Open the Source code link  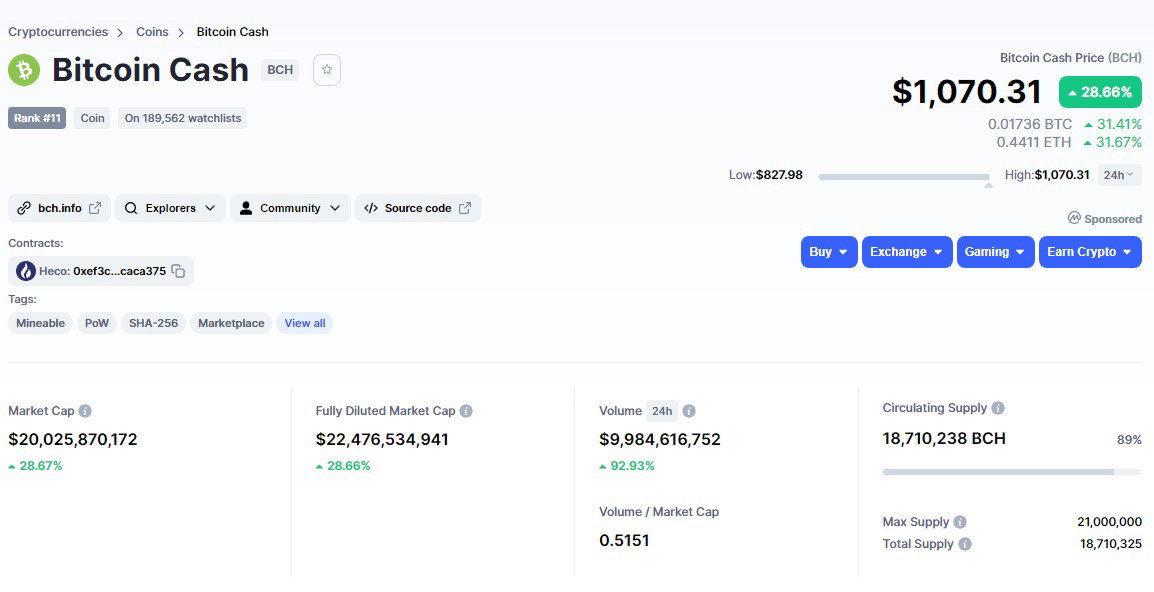pos(417,208)
